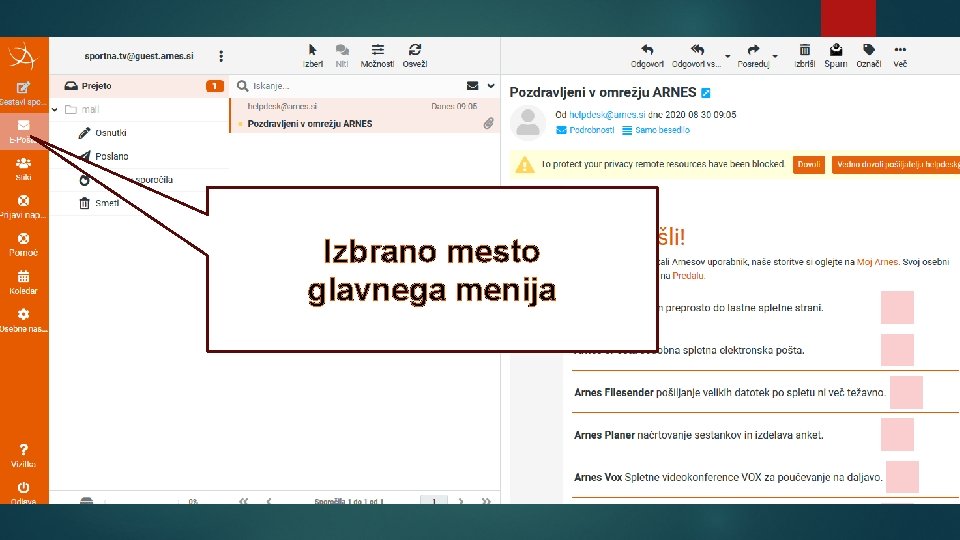The width and height of the screenshot is (960, 540).
Task: Expand the search options chevron
Action: pyautogui.click(x=491, y=86)
